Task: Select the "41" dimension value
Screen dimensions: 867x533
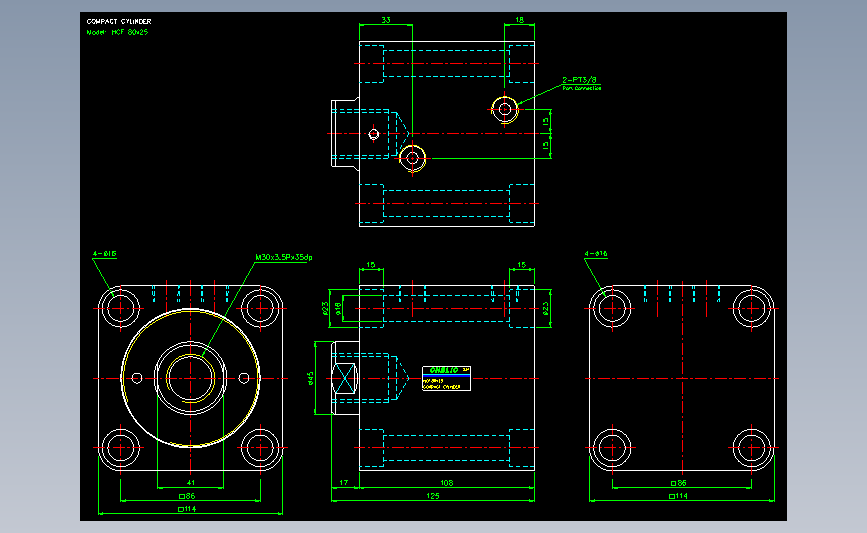Action: click(191, 483)
